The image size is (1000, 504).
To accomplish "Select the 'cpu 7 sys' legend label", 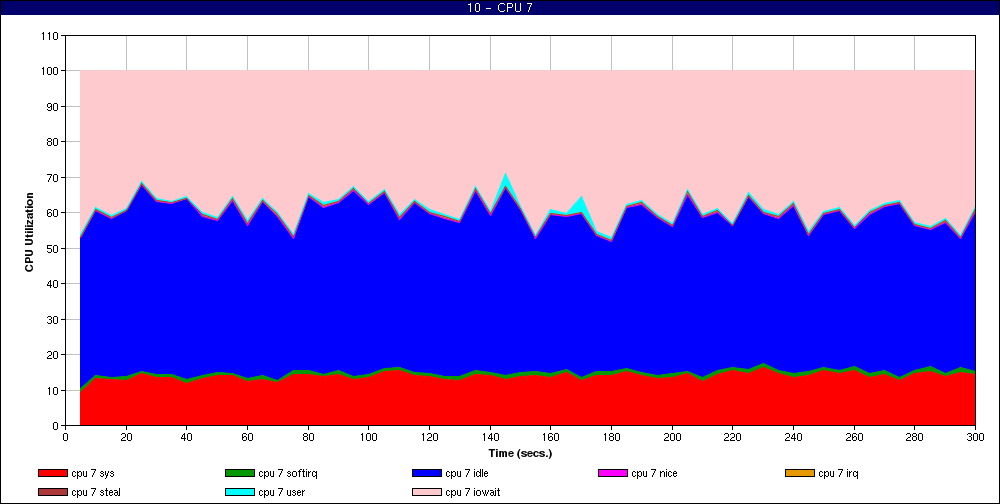I will 92,473.
